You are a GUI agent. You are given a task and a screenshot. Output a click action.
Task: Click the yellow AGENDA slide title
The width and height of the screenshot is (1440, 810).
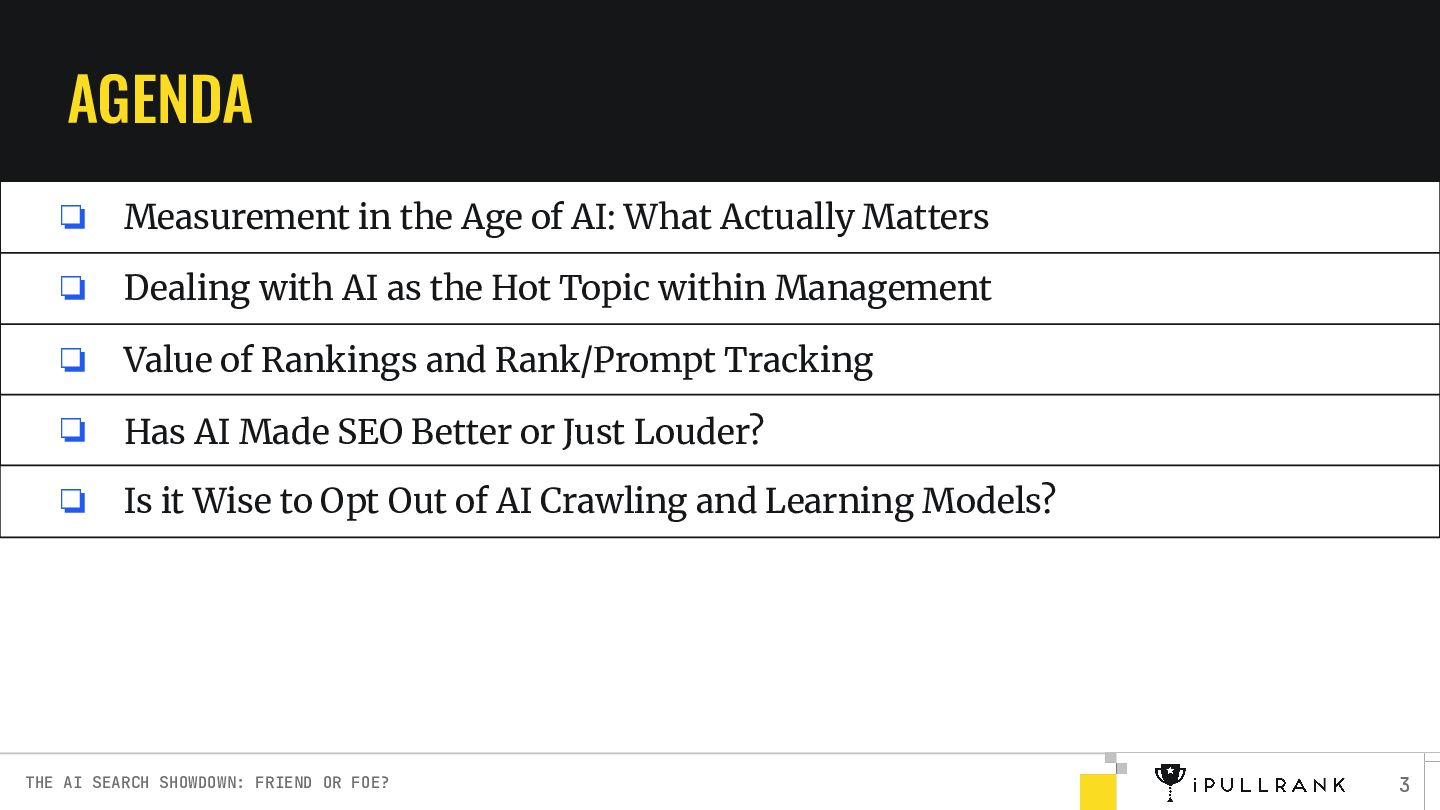[160, 98]
